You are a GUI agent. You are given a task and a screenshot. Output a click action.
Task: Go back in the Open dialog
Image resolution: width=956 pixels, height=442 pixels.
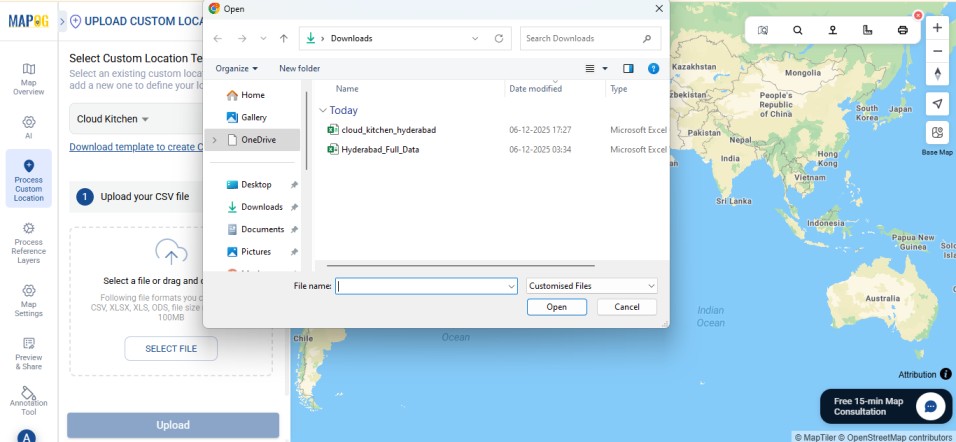[218, 38]
